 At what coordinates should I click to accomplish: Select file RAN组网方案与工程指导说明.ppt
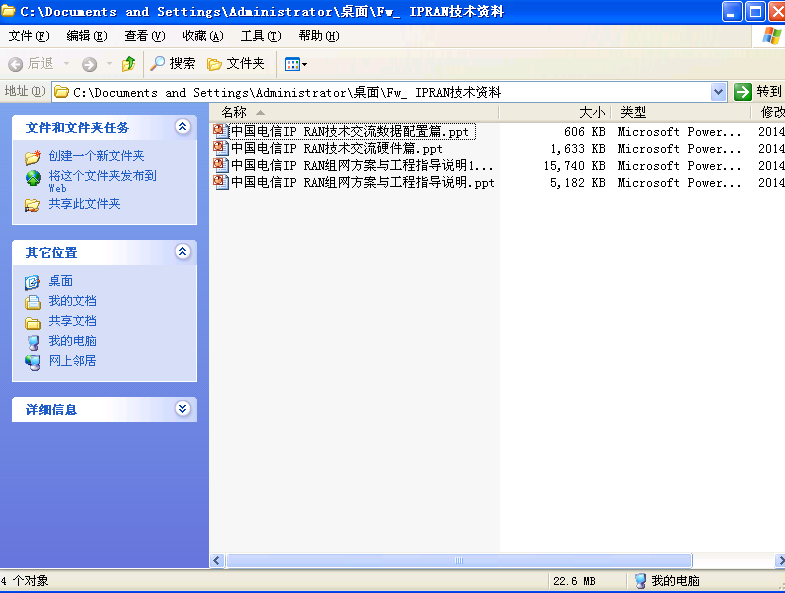[x=362, y=183]
